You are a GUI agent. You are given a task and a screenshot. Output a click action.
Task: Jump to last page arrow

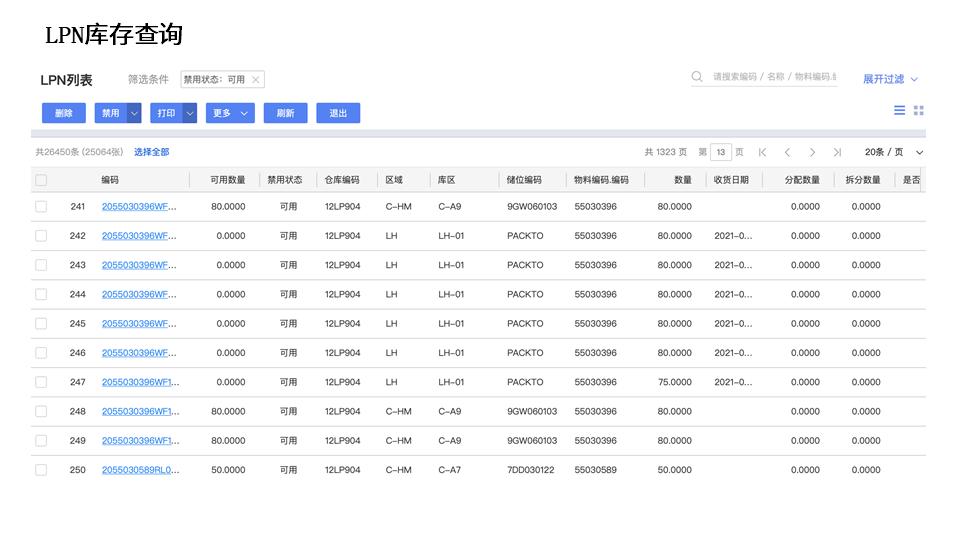[x=837, y=152]
